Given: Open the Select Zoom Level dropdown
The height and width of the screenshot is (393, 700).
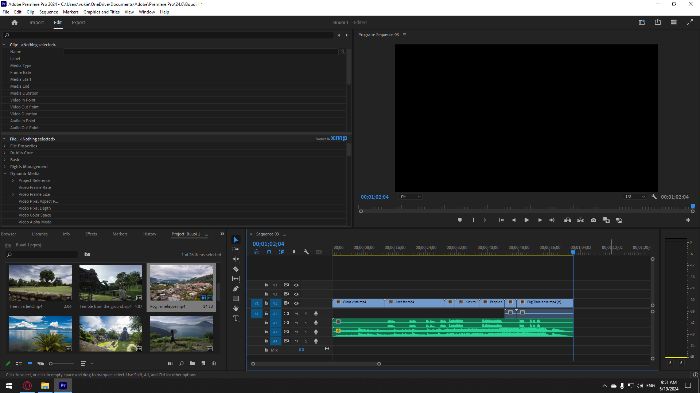Looking at the screenshot, I should 411,196.
